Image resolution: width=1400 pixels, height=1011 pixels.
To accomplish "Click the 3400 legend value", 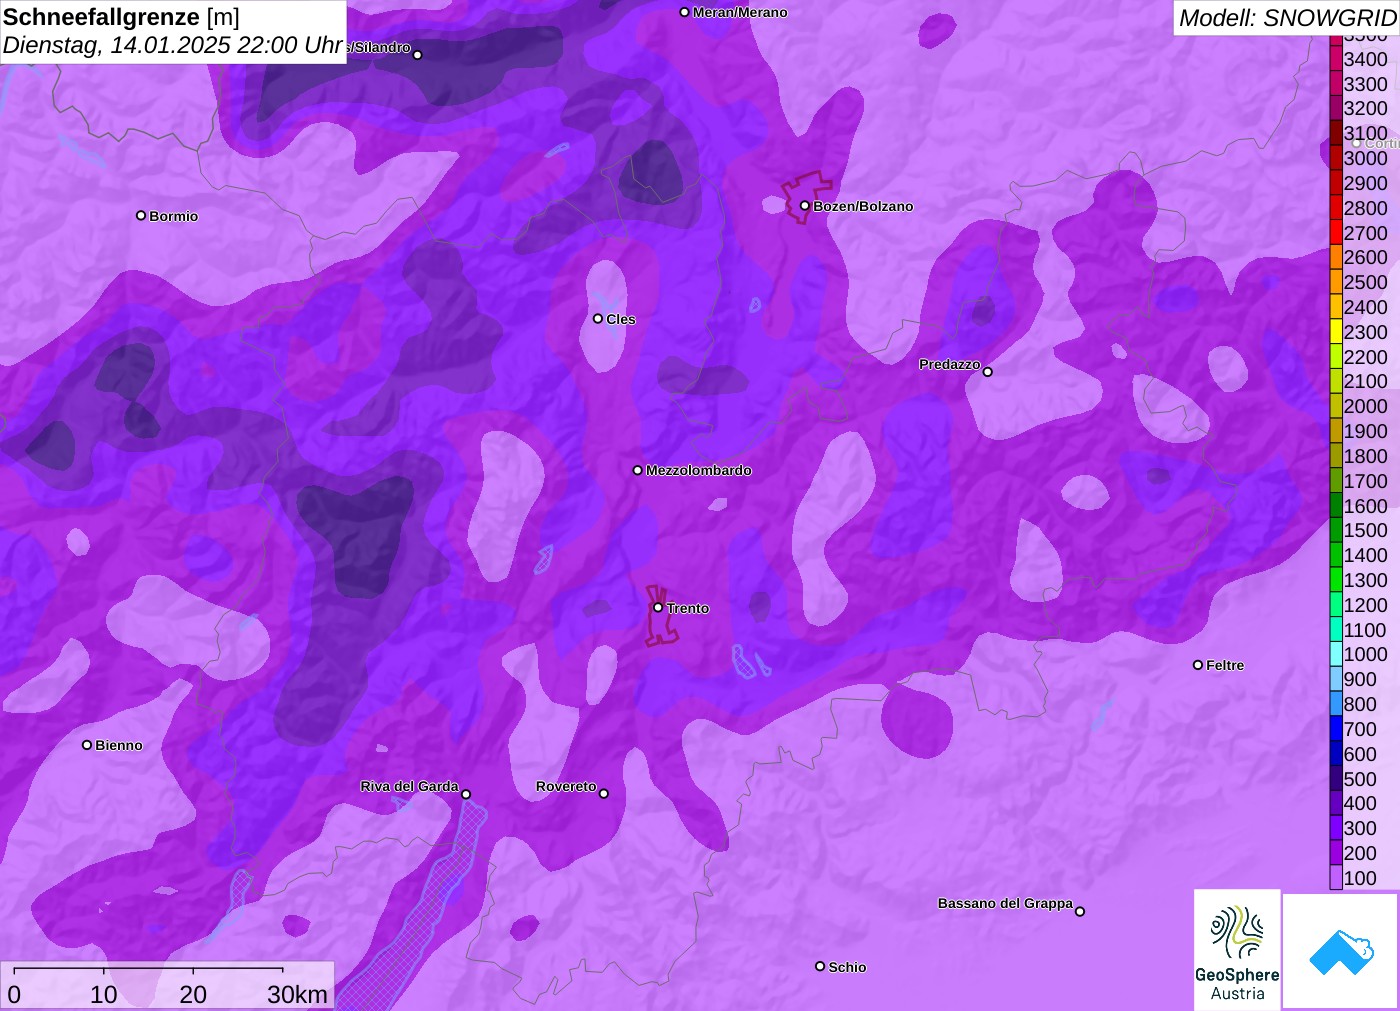I will [x=1365, y=59].
